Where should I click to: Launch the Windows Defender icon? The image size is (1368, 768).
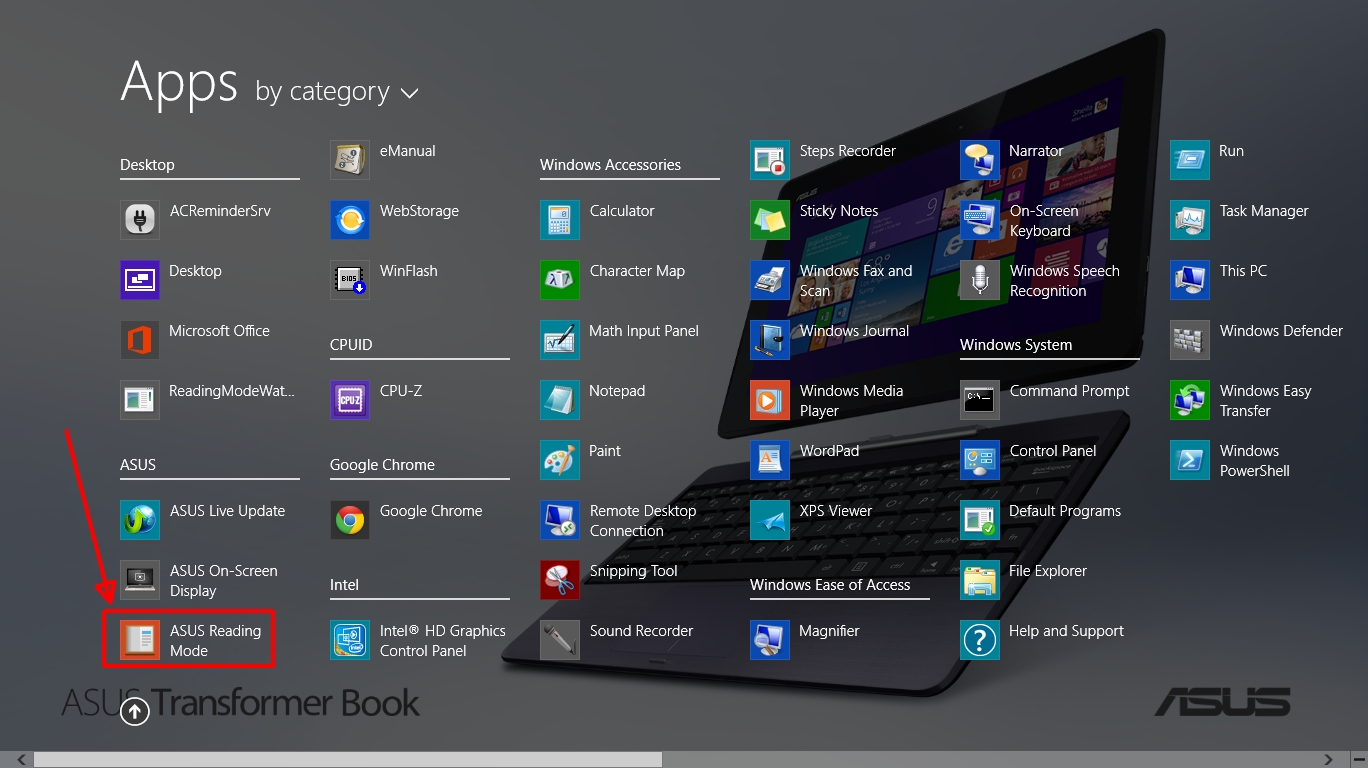[x=1190, y=340]
